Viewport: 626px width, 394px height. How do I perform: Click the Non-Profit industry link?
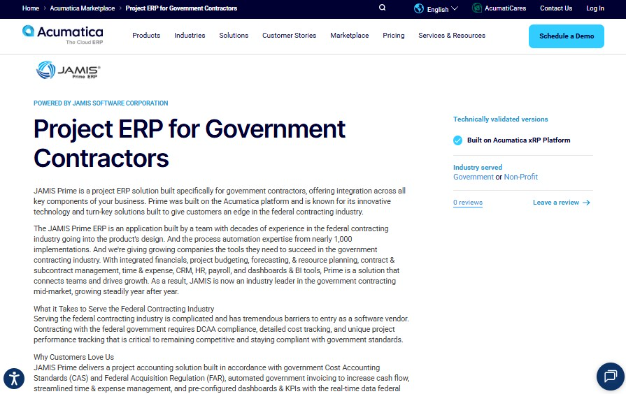pos(521,177)
